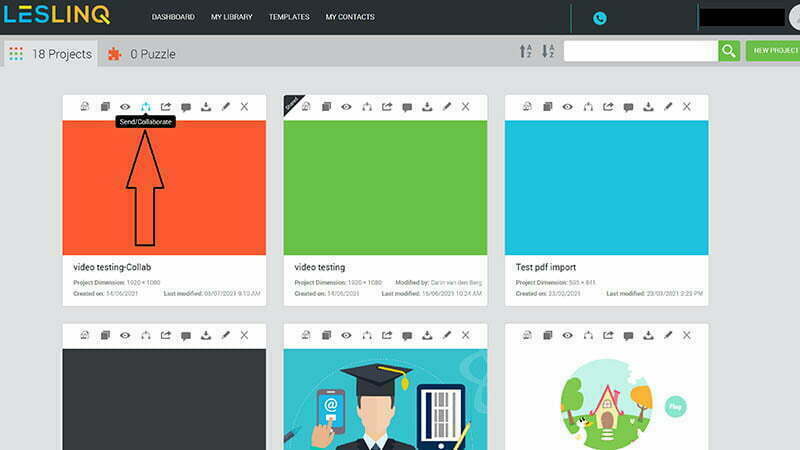
Task: Delete the graduate illustration project
Action: click(x=465, y=335)
